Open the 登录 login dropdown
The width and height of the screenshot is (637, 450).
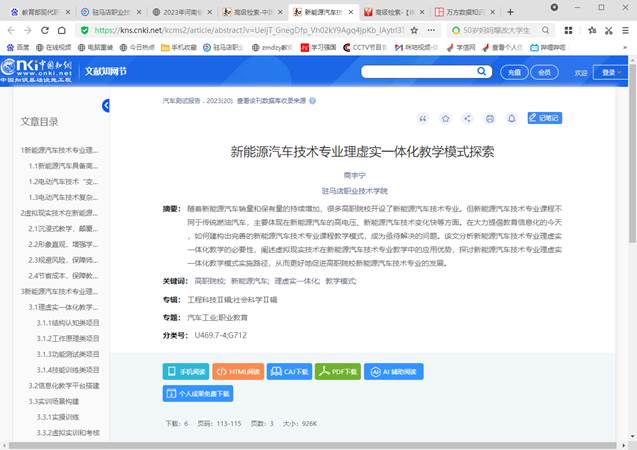[x=611, y=72]
